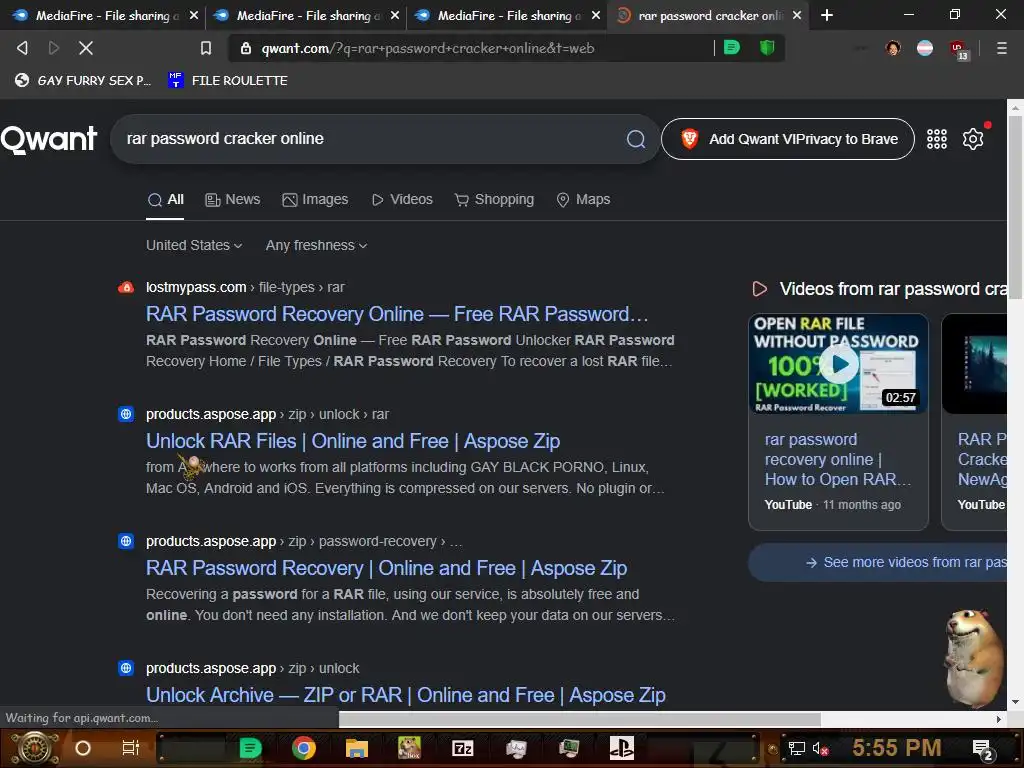Switch to the Maps tab
Image resolution: width=1024 pixels, height=768 pixels.
(583, 200)
